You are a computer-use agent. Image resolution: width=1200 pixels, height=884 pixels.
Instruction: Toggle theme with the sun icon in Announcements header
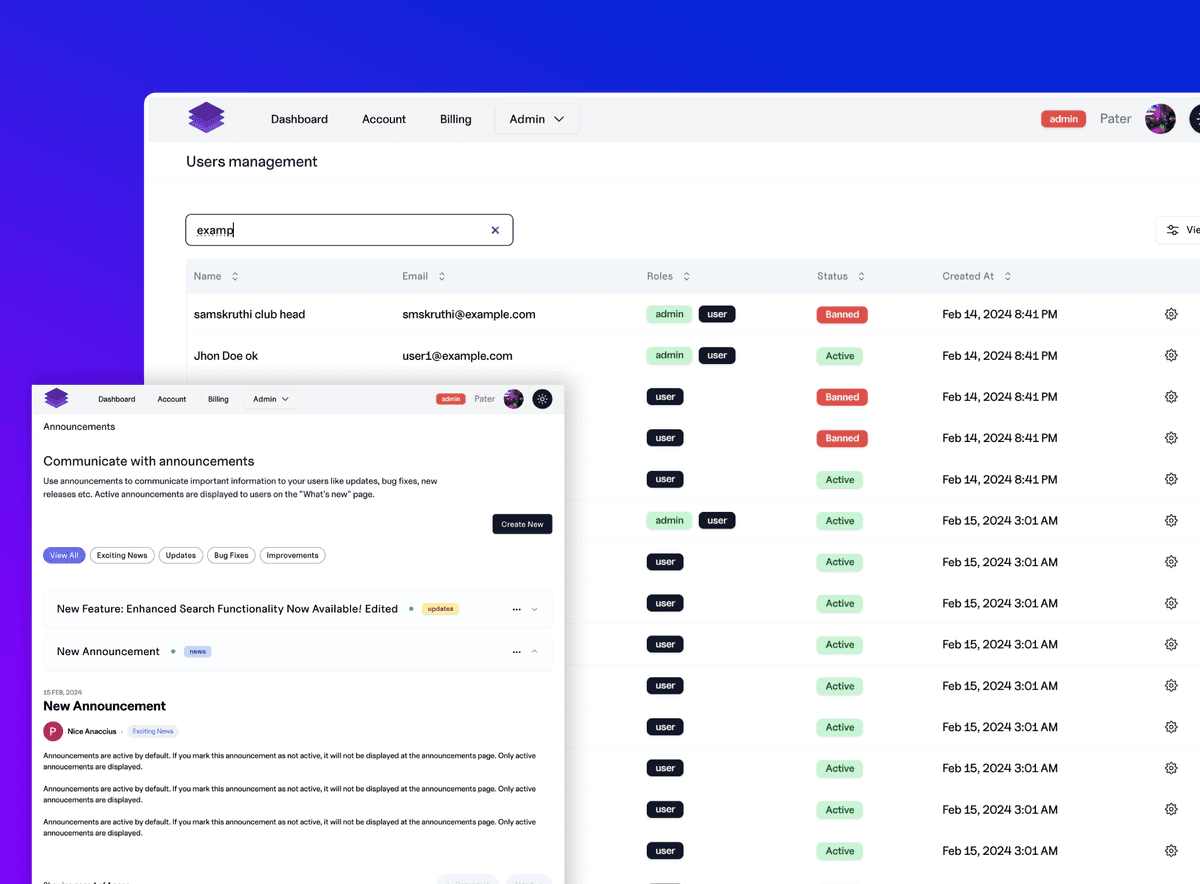click(542, 399)
